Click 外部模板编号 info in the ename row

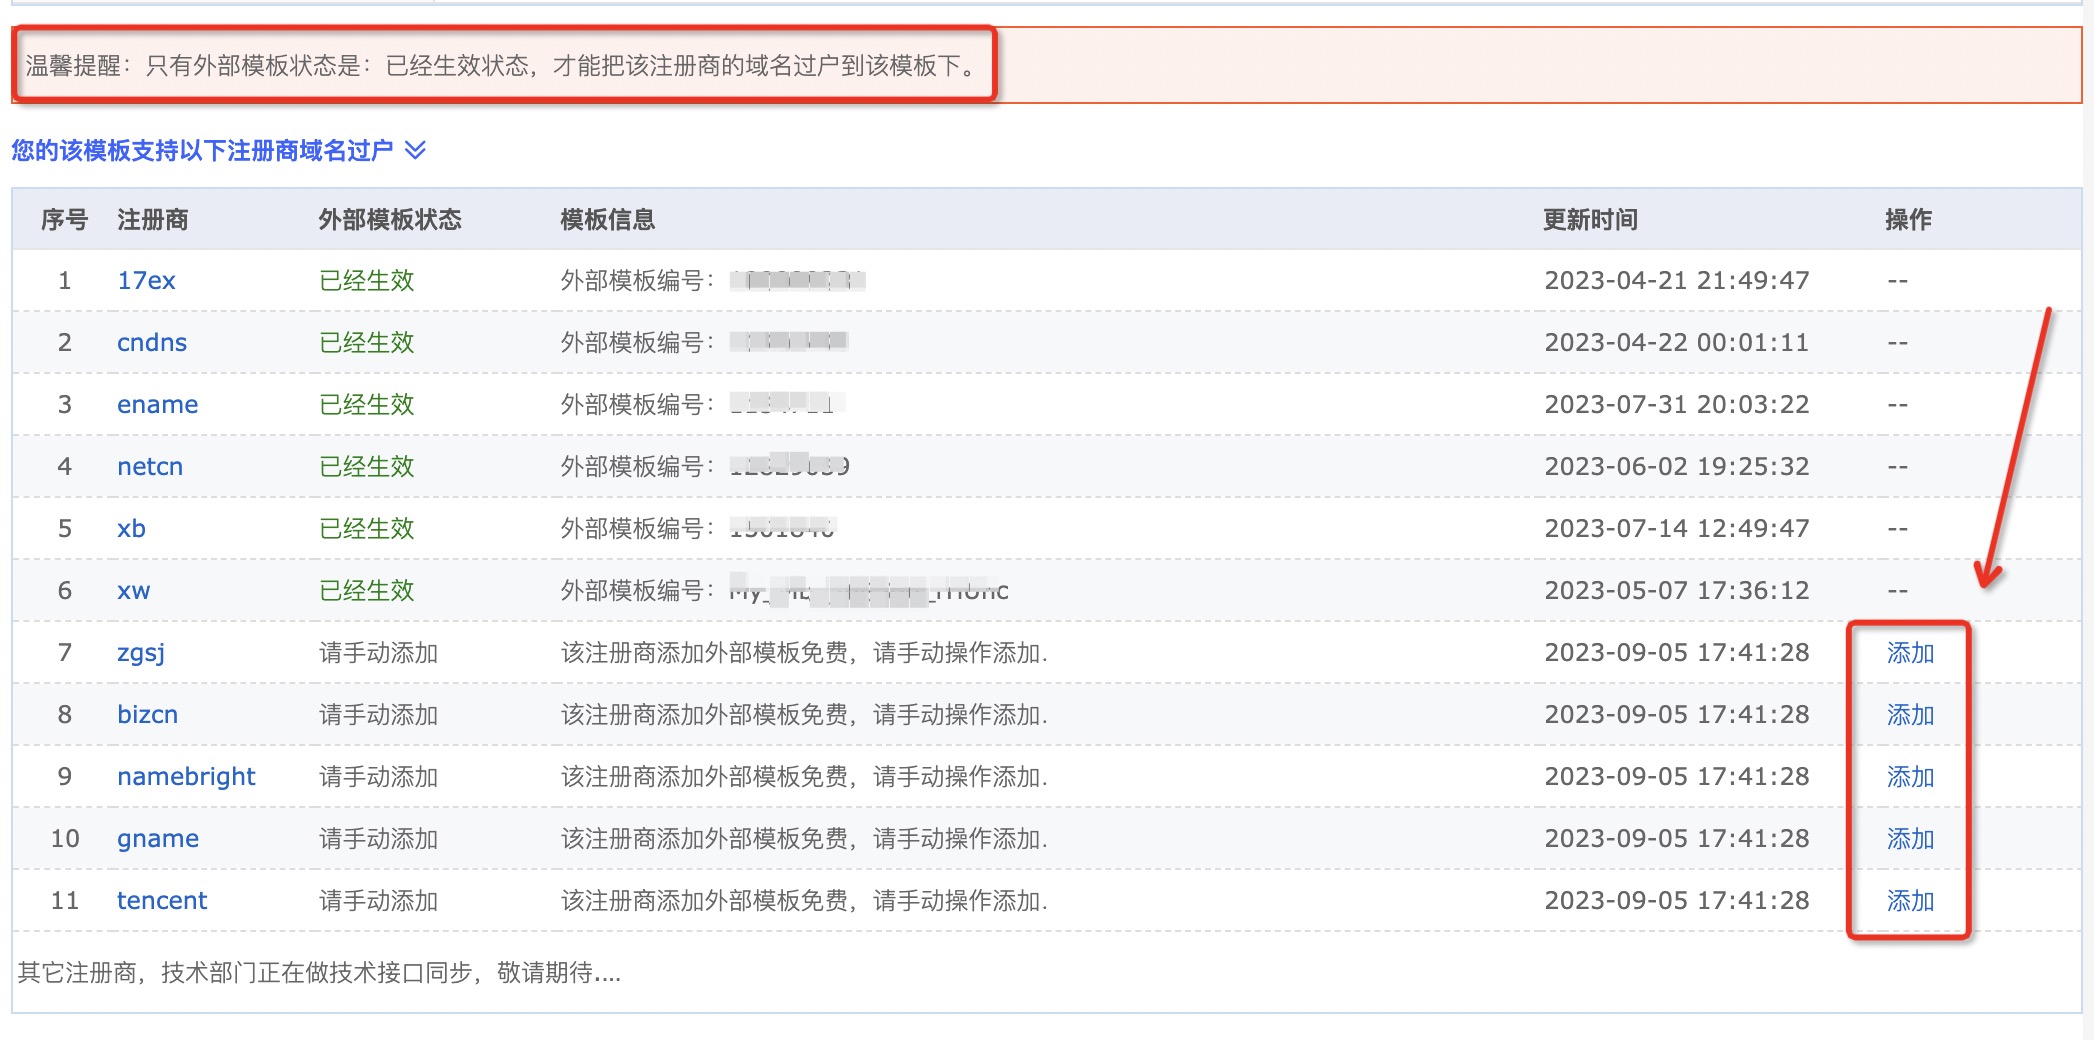pyautogui.click(x=702, y=405)
